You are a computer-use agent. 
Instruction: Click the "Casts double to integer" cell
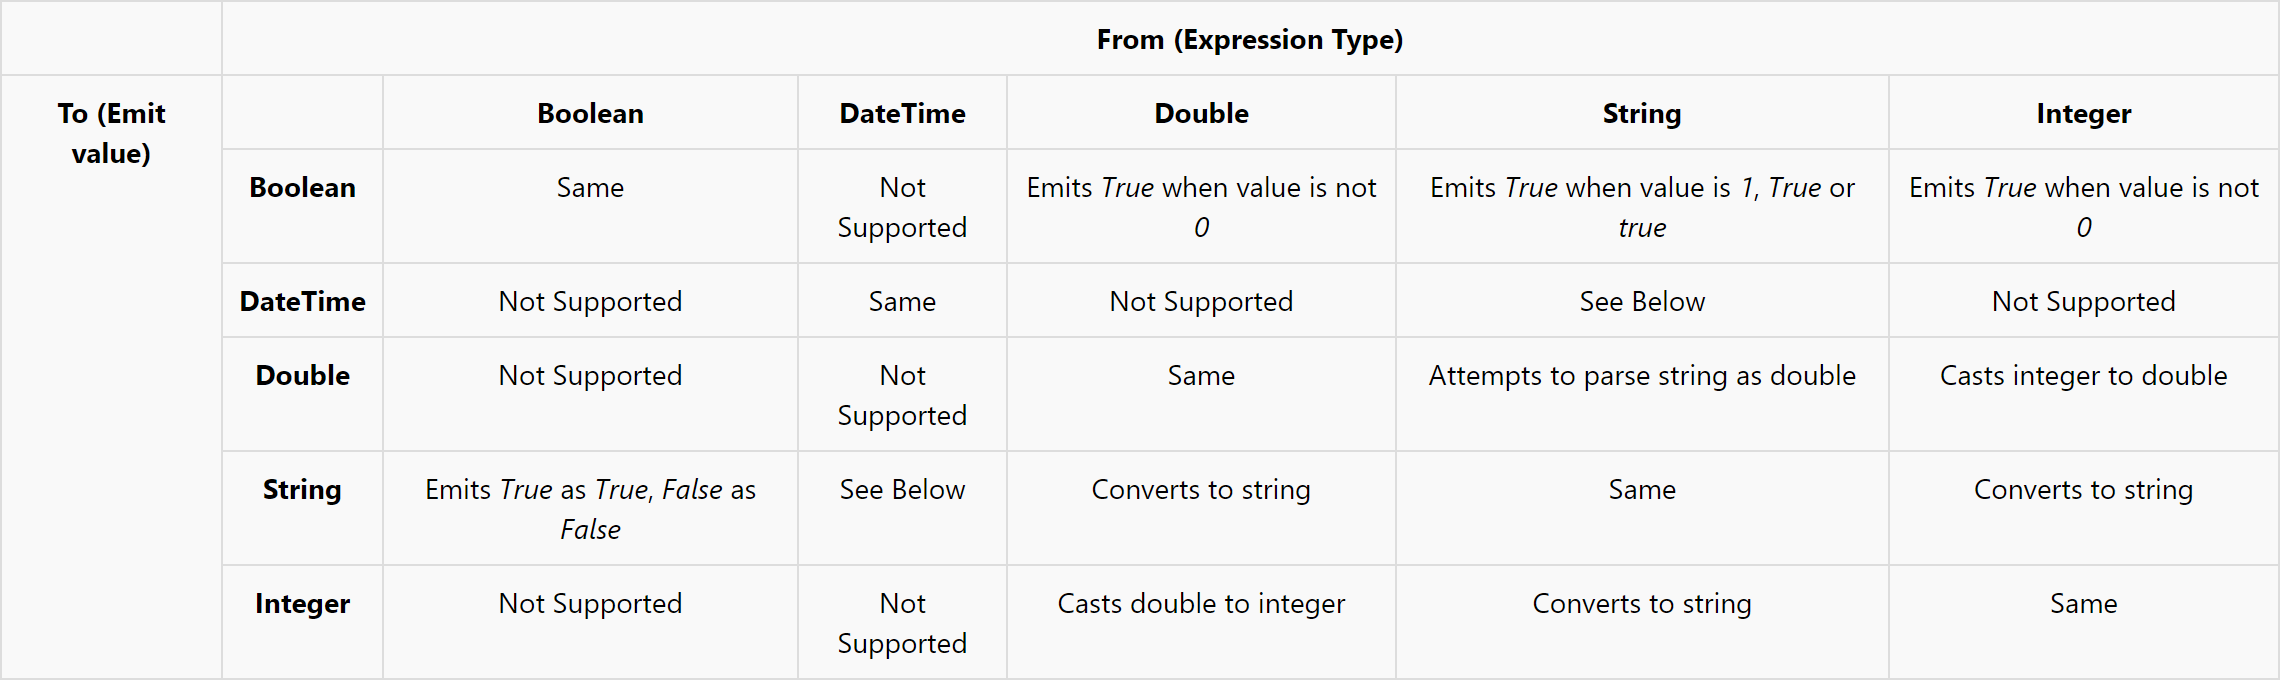pyautogui.click(x=1201, y=604)
